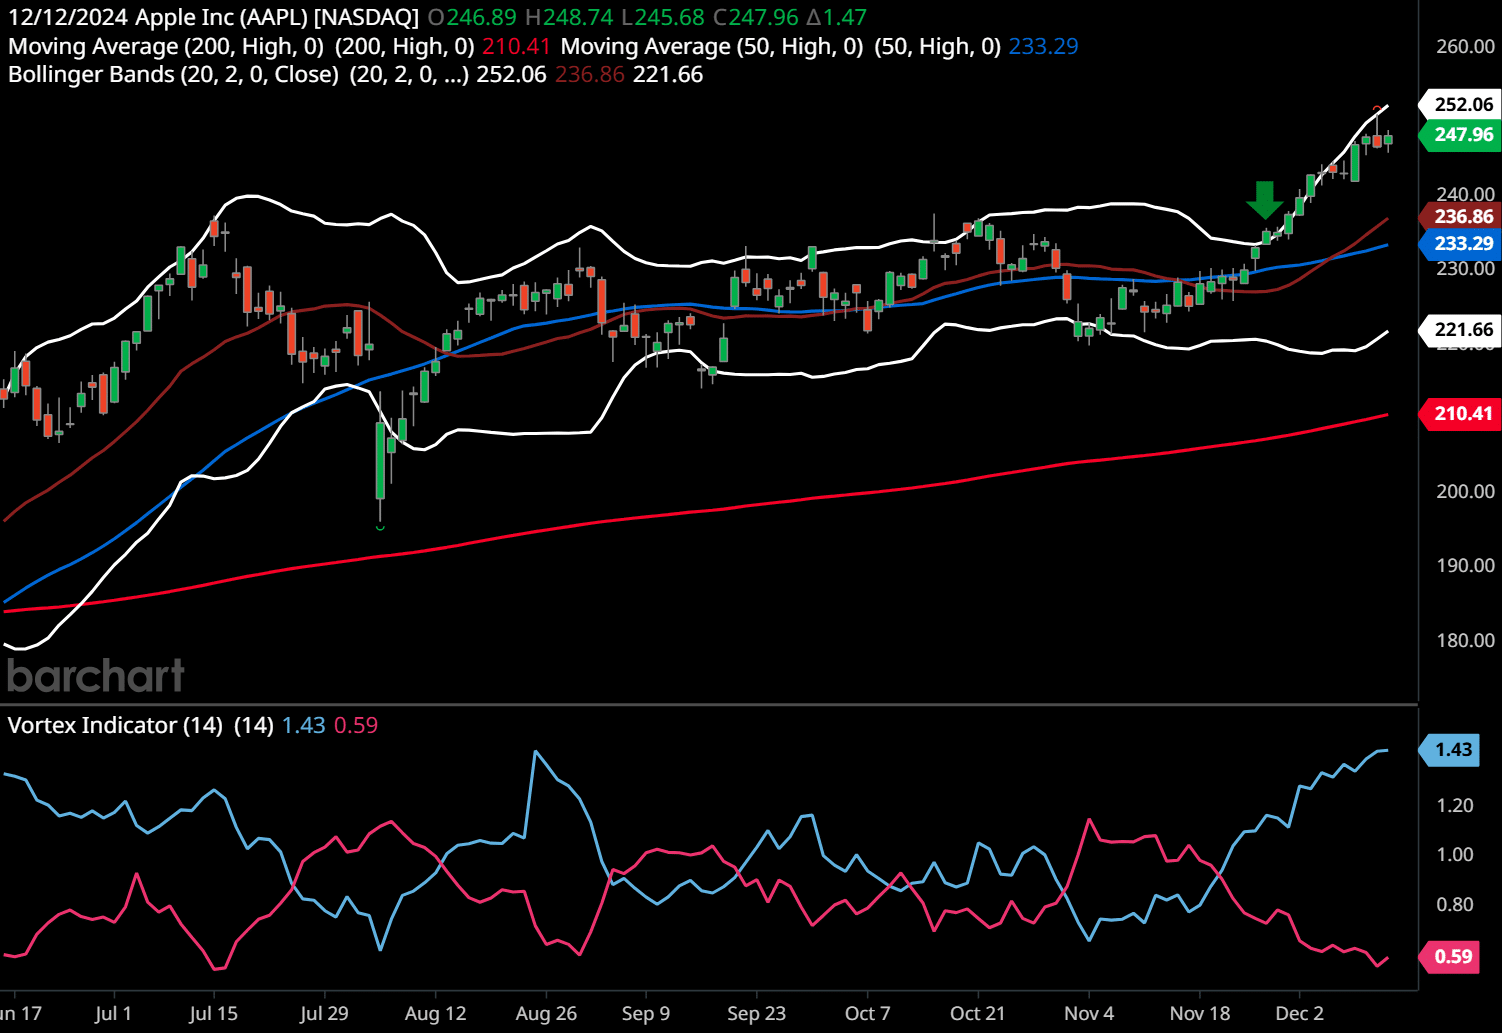1502x1033 pixels.
Task: Click the "230.00" price axis label
Action: click(1465, 268)
